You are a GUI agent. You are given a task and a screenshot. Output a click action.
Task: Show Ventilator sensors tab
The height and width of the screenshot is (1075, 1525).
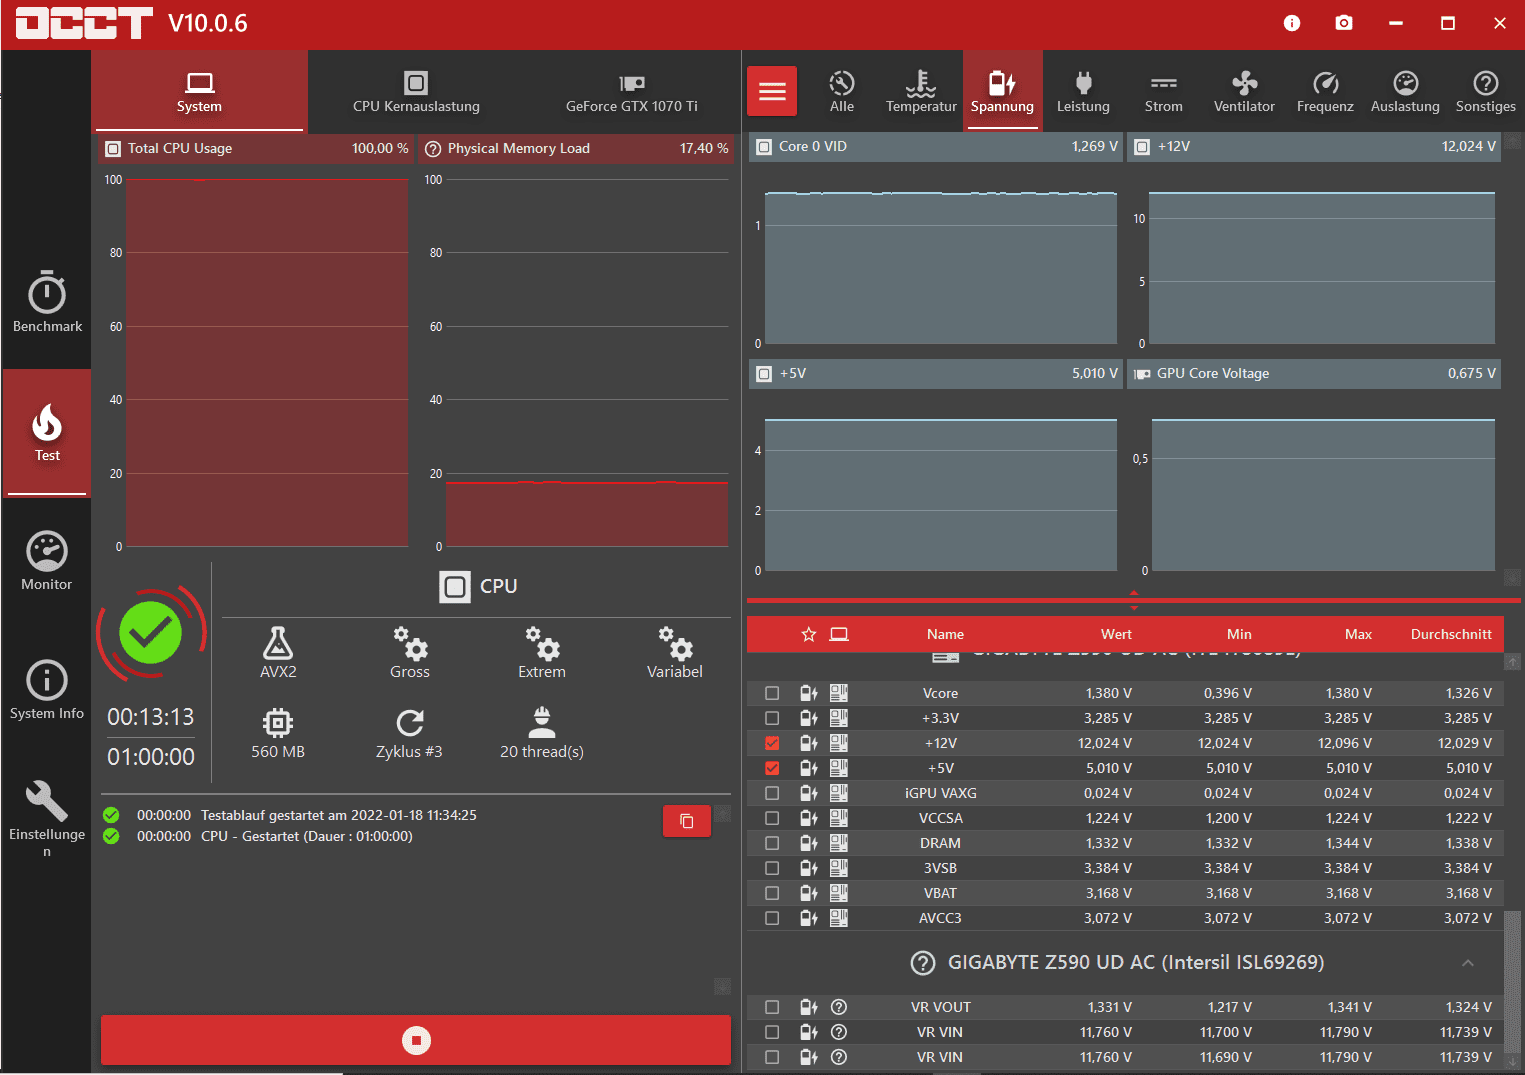pyautogui.click(x=1244, y=92)
